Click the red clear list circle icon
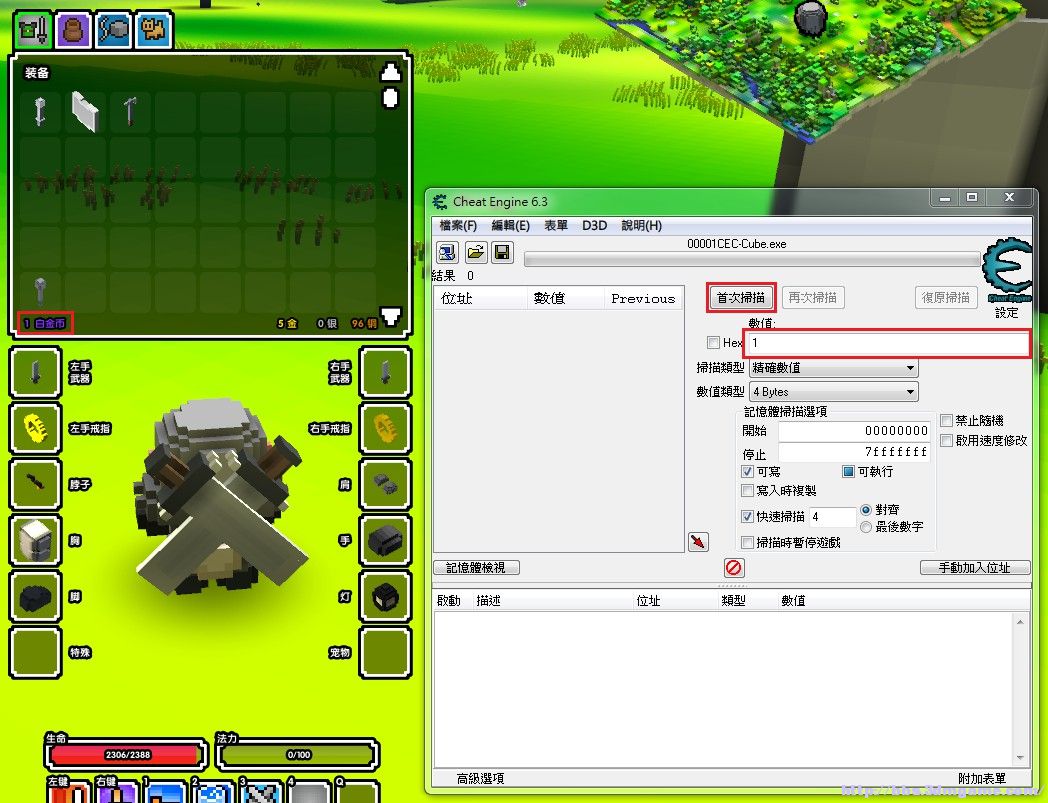1048x803 pixels. pyautogui.click(x=733, y=568)
